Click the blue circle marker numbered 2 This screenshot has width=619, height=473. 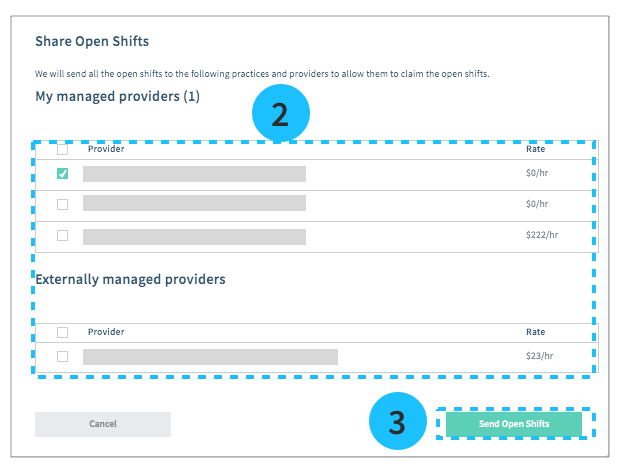[280, 116]
